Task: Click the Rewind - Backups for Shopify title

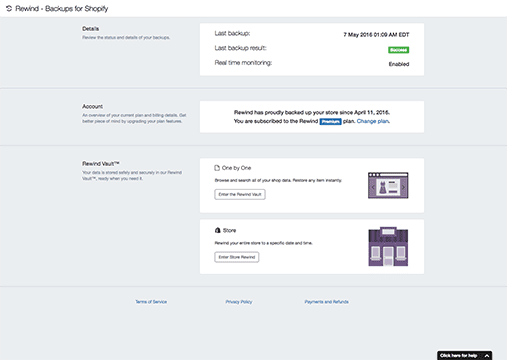Action: (62, 8)
